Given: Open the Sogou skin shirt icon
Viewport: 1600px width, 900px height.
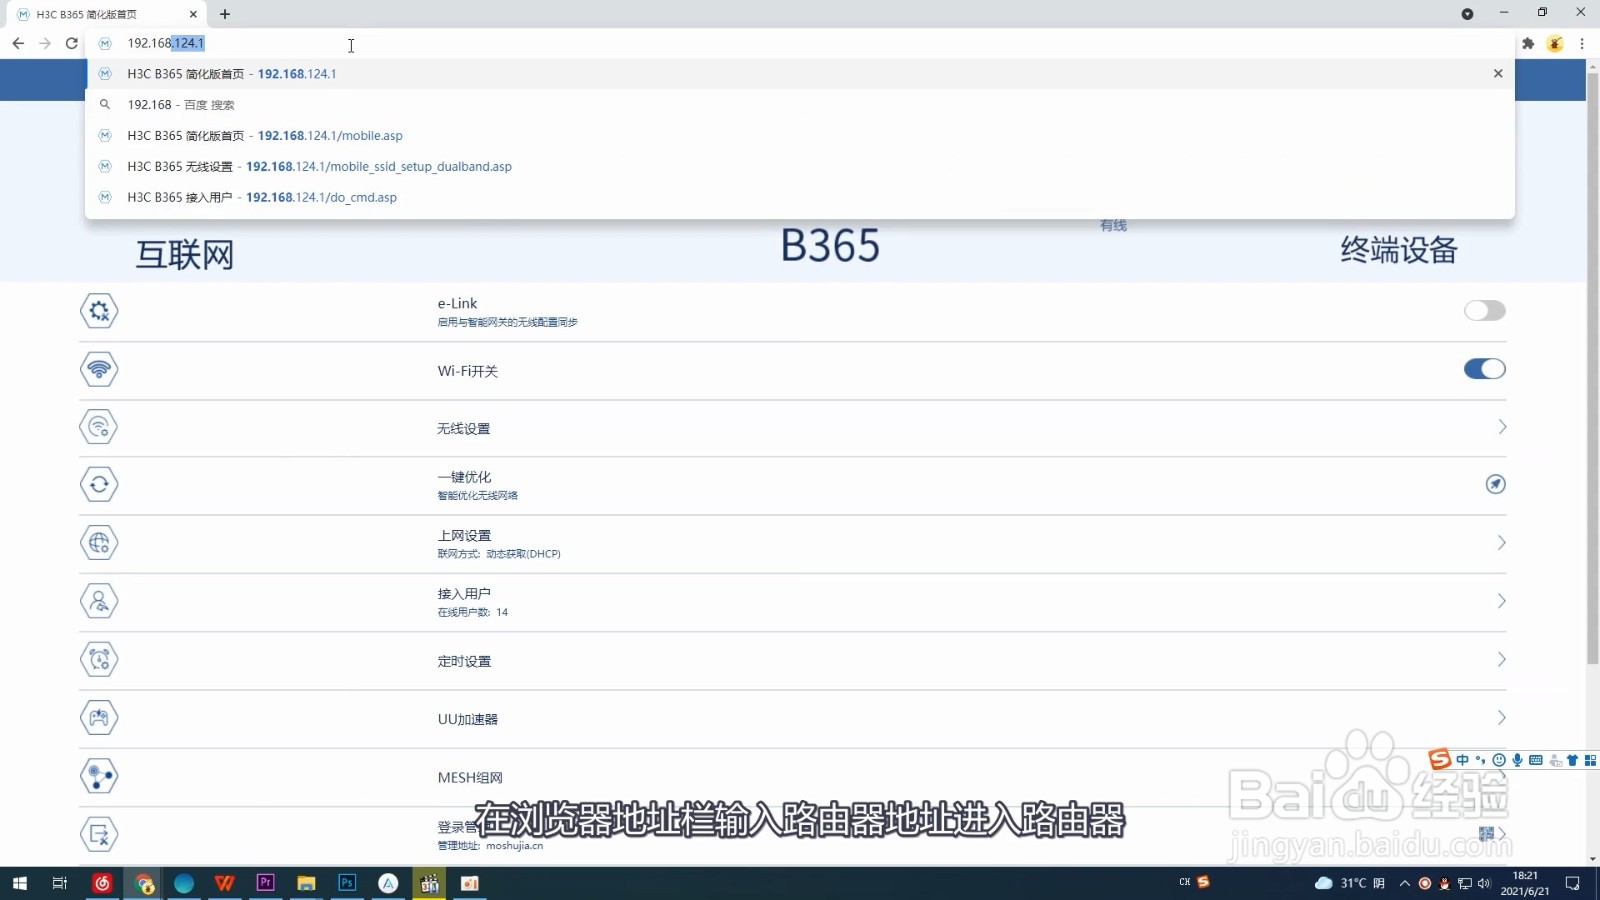Looking at the screenshot, I should (1572, 760).
